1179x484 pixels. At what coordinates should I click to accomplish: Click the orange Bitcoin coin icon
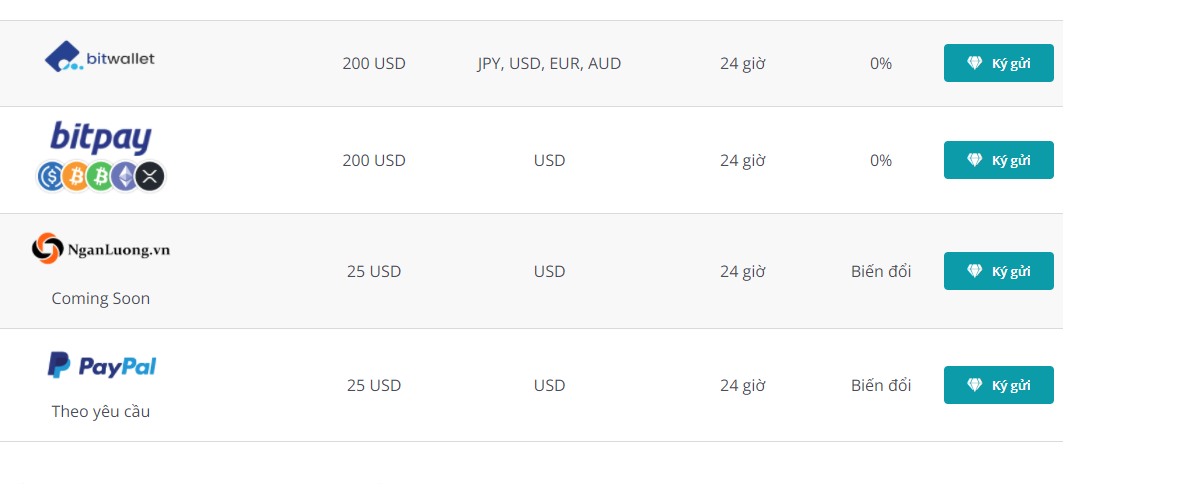(x=75, y=177)
